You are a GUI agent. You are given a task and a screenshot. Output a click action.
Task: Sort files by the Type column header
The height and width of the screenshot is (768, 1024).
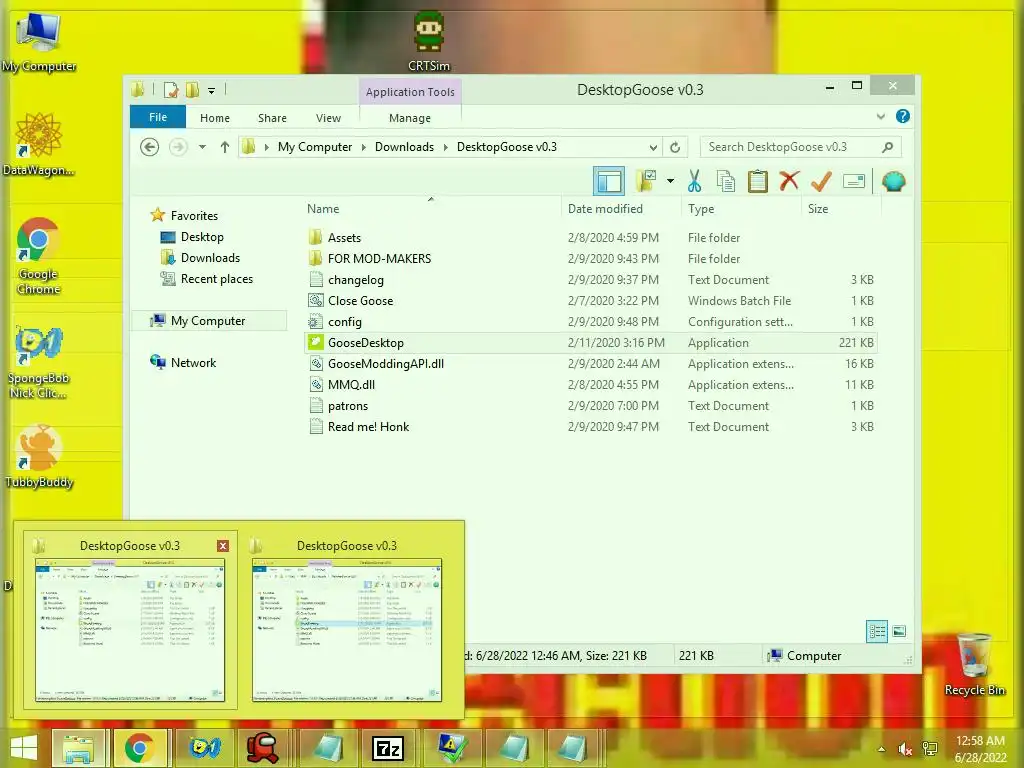(741, 209)
